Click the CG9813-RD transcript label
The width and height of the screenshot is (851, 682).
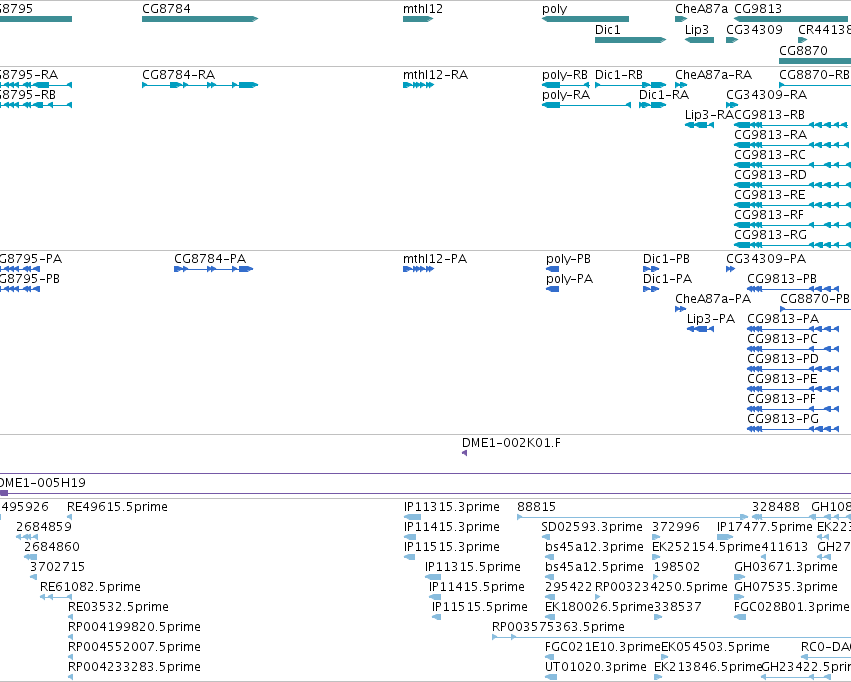click(770, 175)
